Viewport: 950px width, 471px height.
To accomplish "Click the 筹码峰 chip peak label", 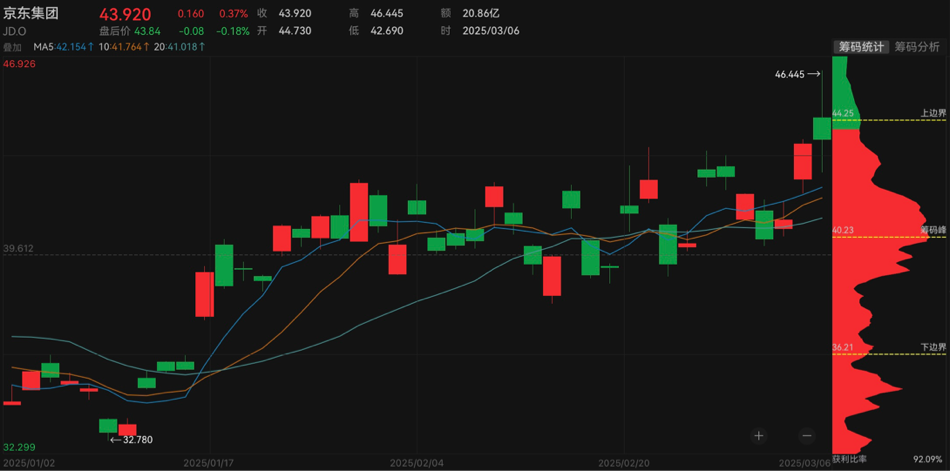I will (933, 230).
